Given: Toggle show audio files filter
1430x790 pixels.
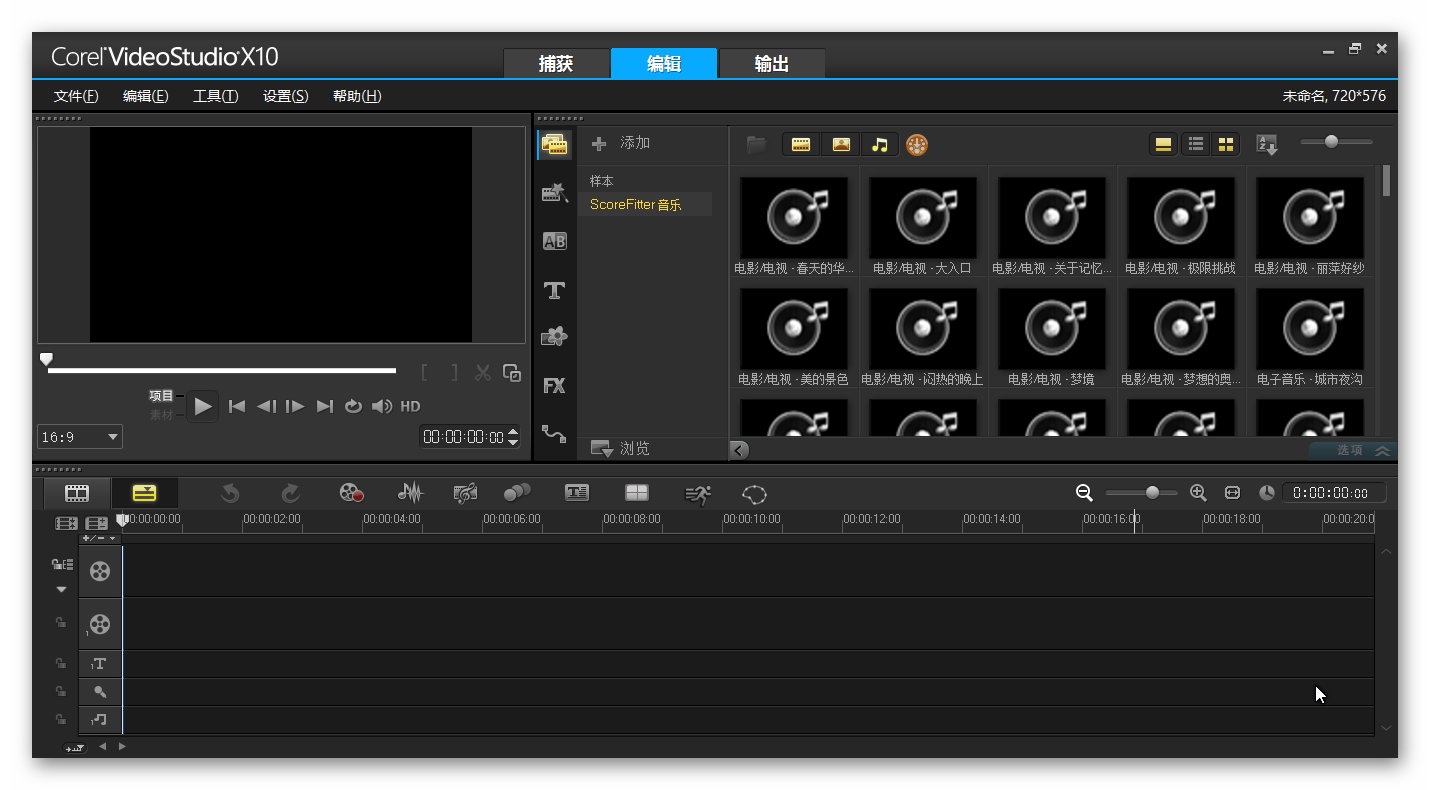Looking at the screenshot, I should (x=879, y=145).
